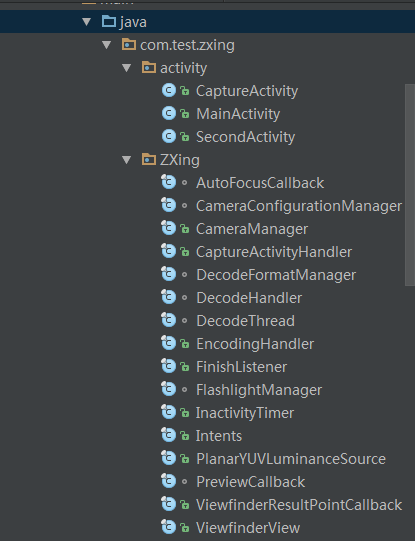415x541 pixels.
Task: Select the CaptureActivity class
Action: click(247, 91)
